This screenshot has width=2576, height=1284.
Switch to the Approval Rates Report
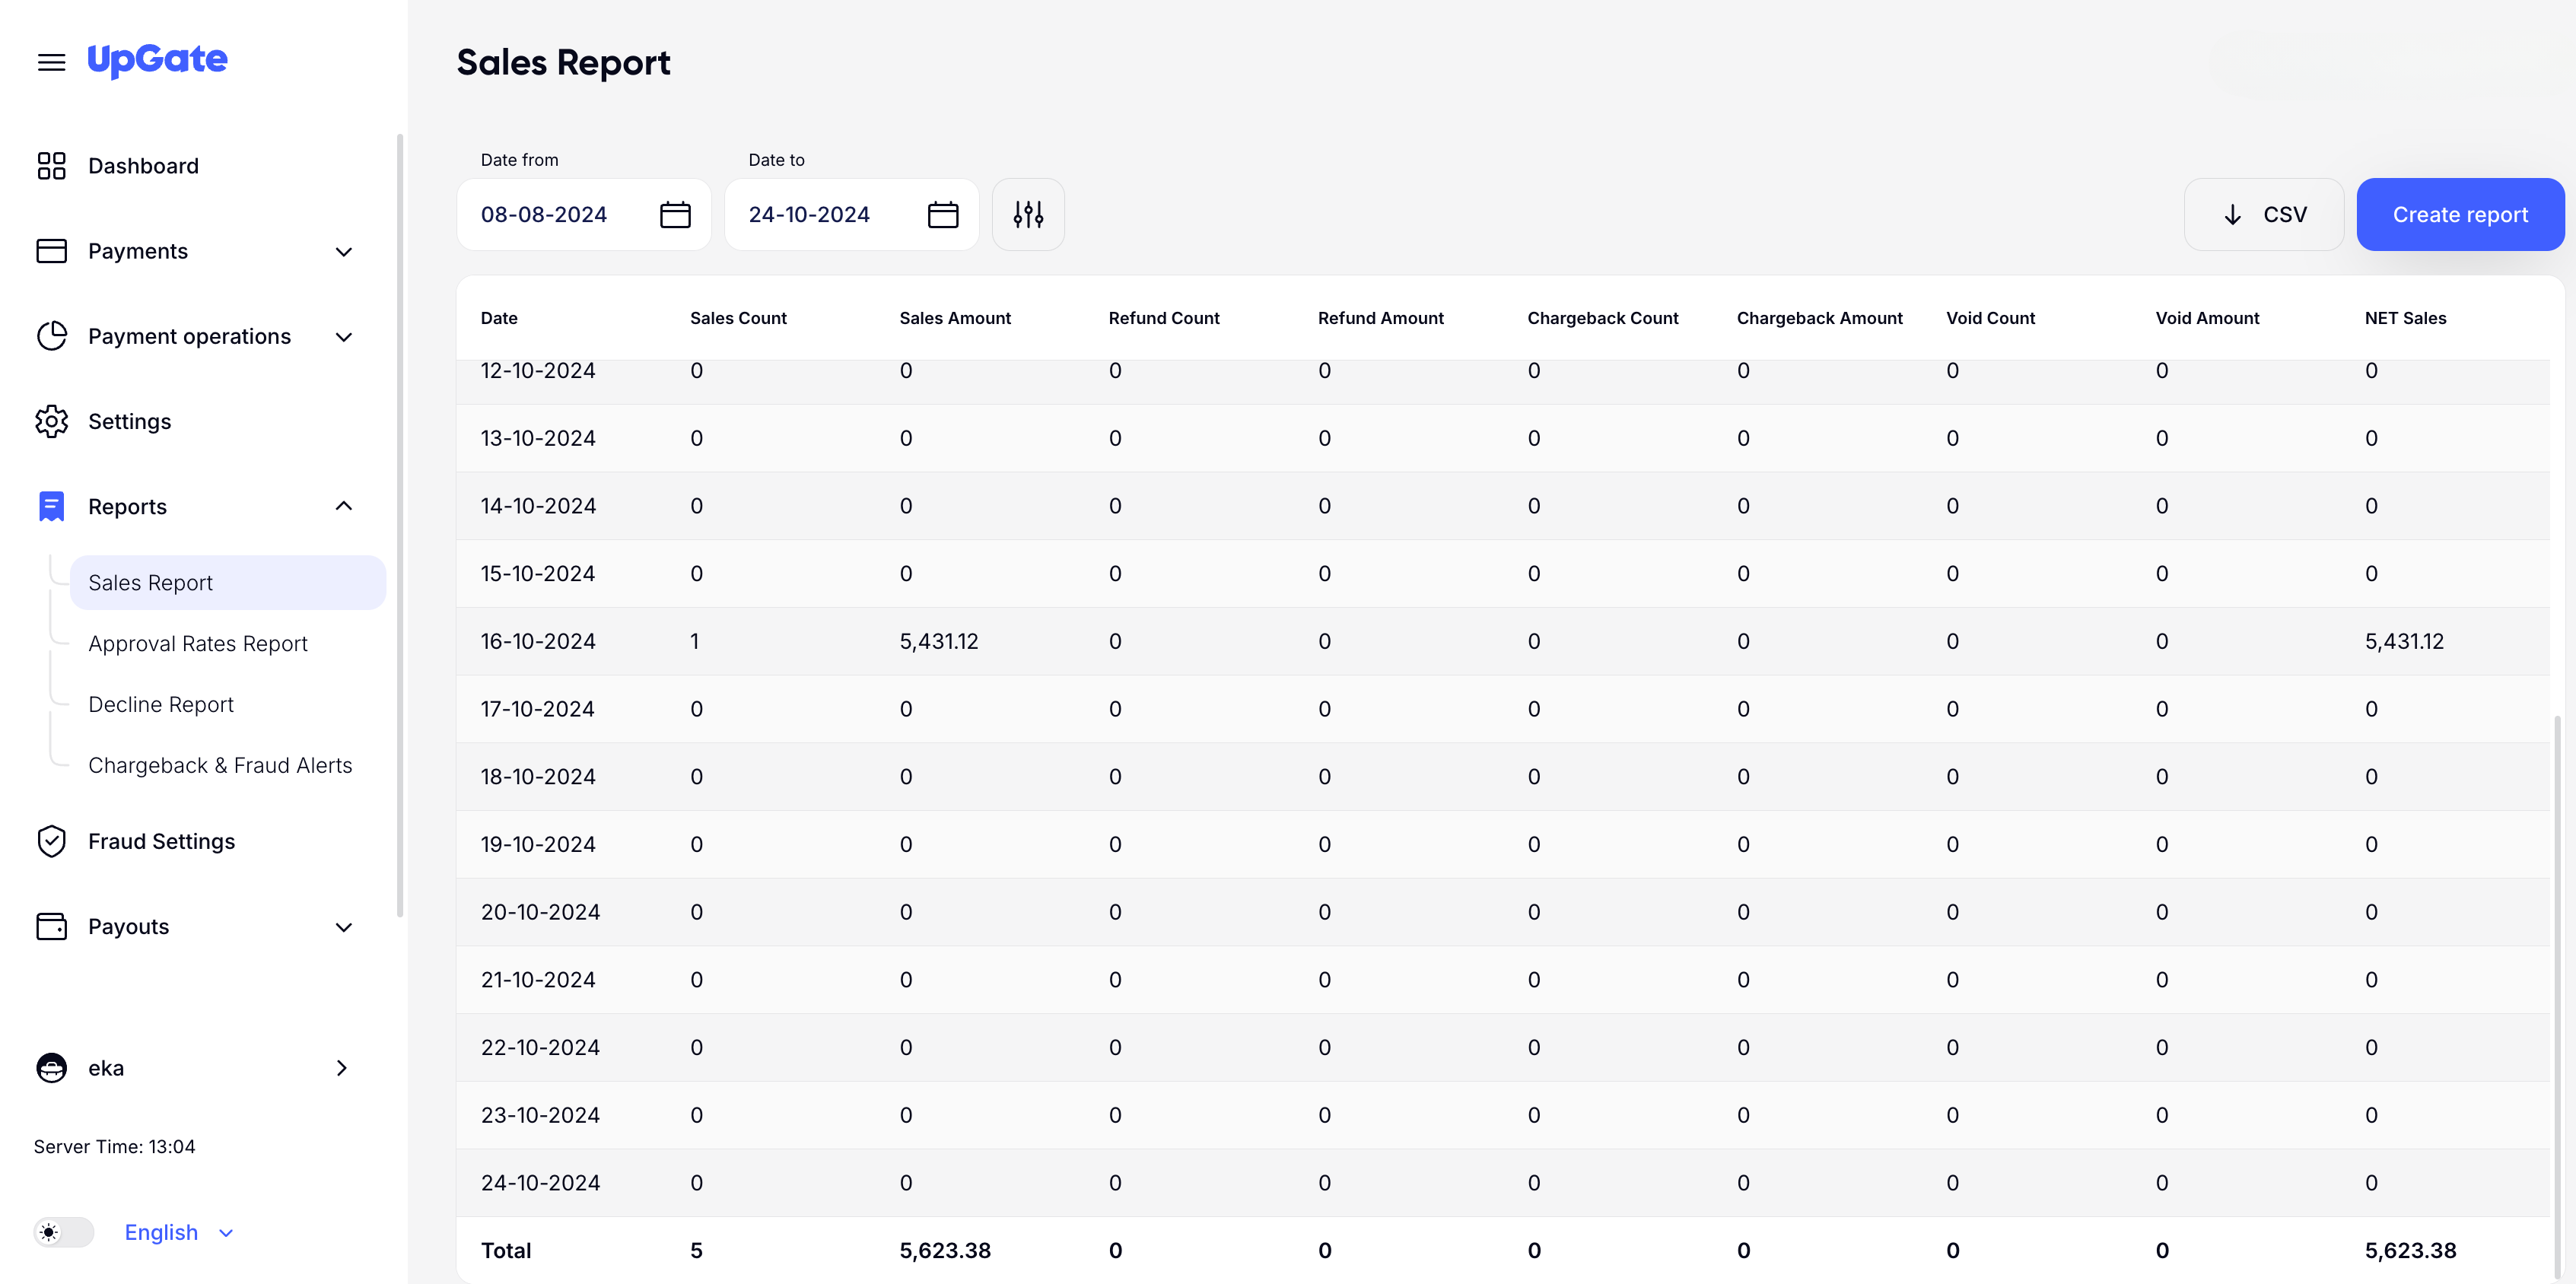point(198,643)
